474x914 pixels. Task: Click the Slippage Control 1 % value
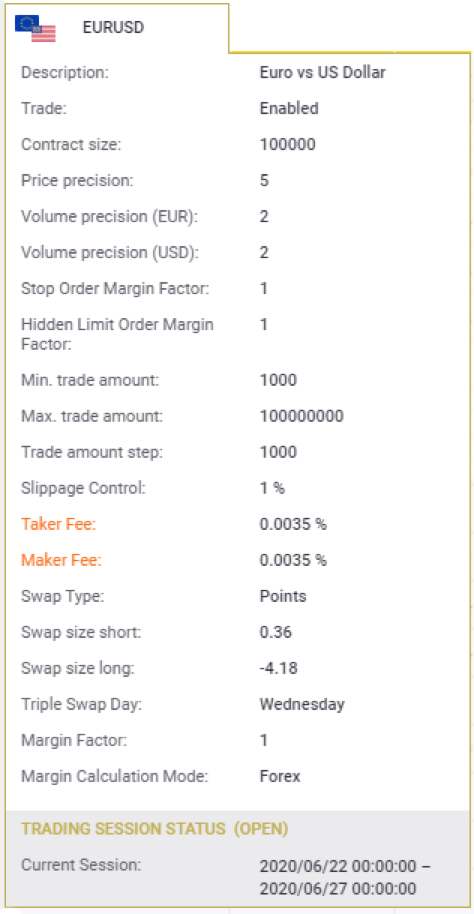point(272,488)
